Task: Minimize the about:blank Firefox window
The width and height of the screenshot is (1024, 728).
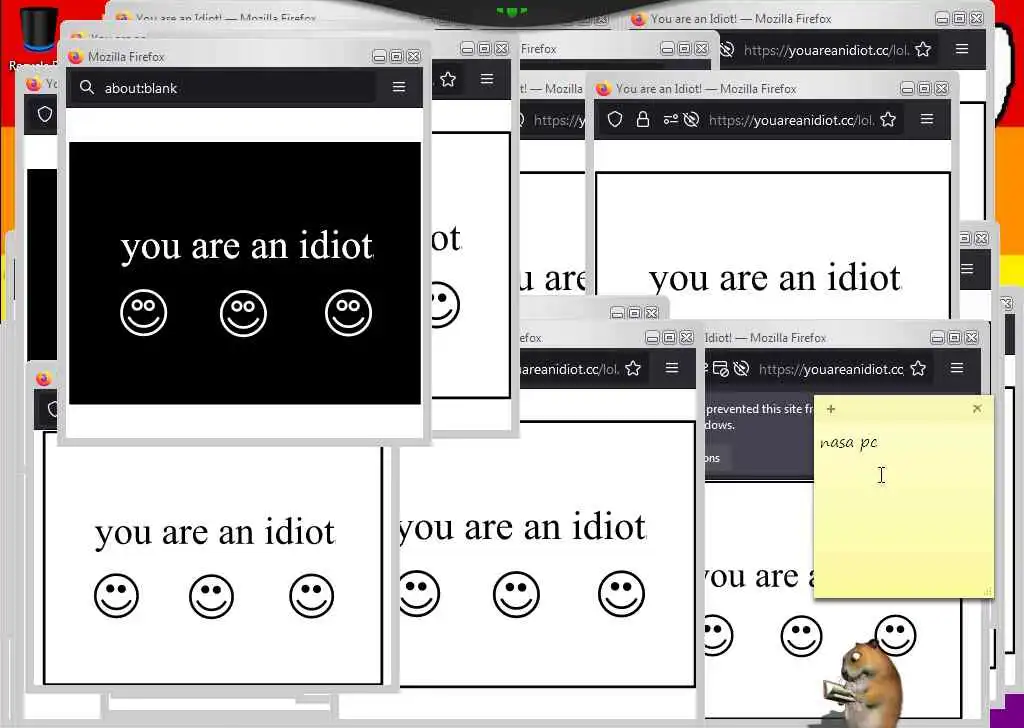Action: click(379, 57)
